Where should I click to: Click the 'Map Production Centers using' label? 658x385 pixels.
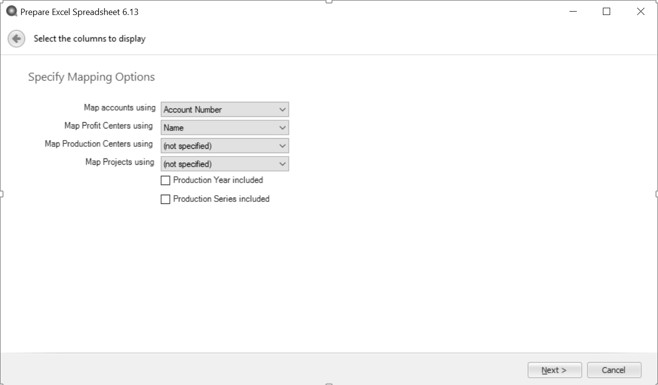(99, 144)
